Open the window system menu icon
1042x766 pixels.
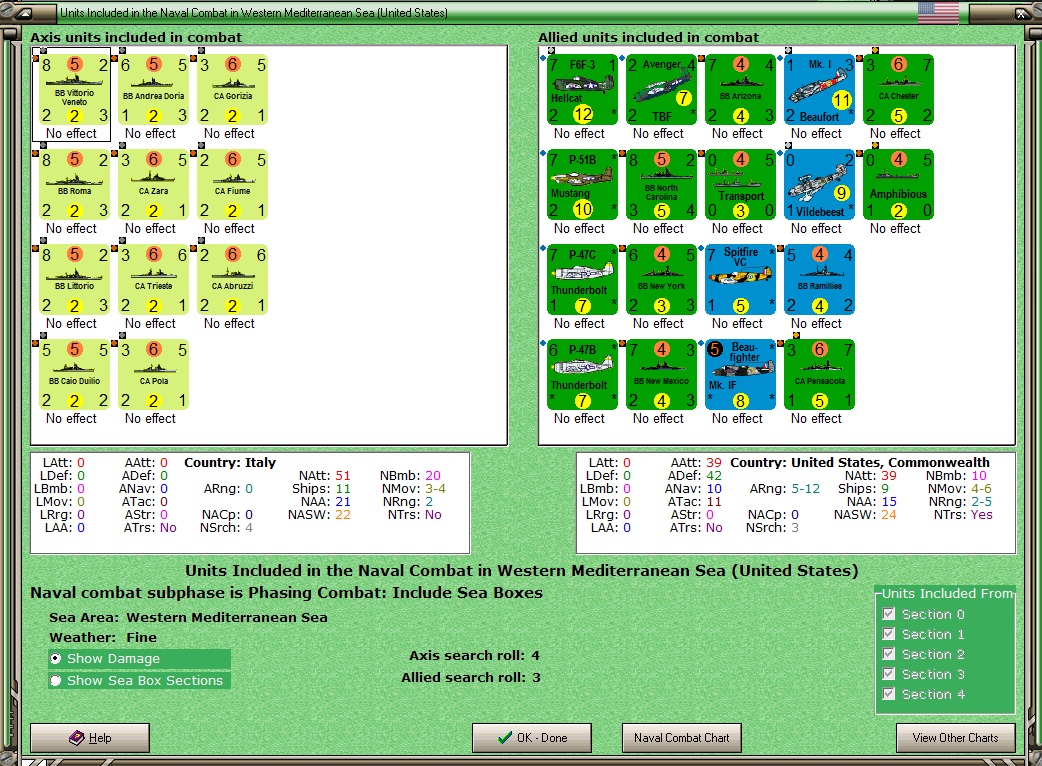[x=23, y=13]
